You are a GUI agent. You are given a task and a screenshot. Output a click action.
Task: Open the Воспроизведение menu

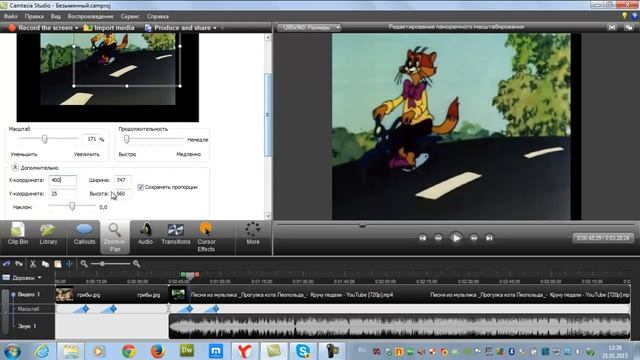(x=91, y=16)
